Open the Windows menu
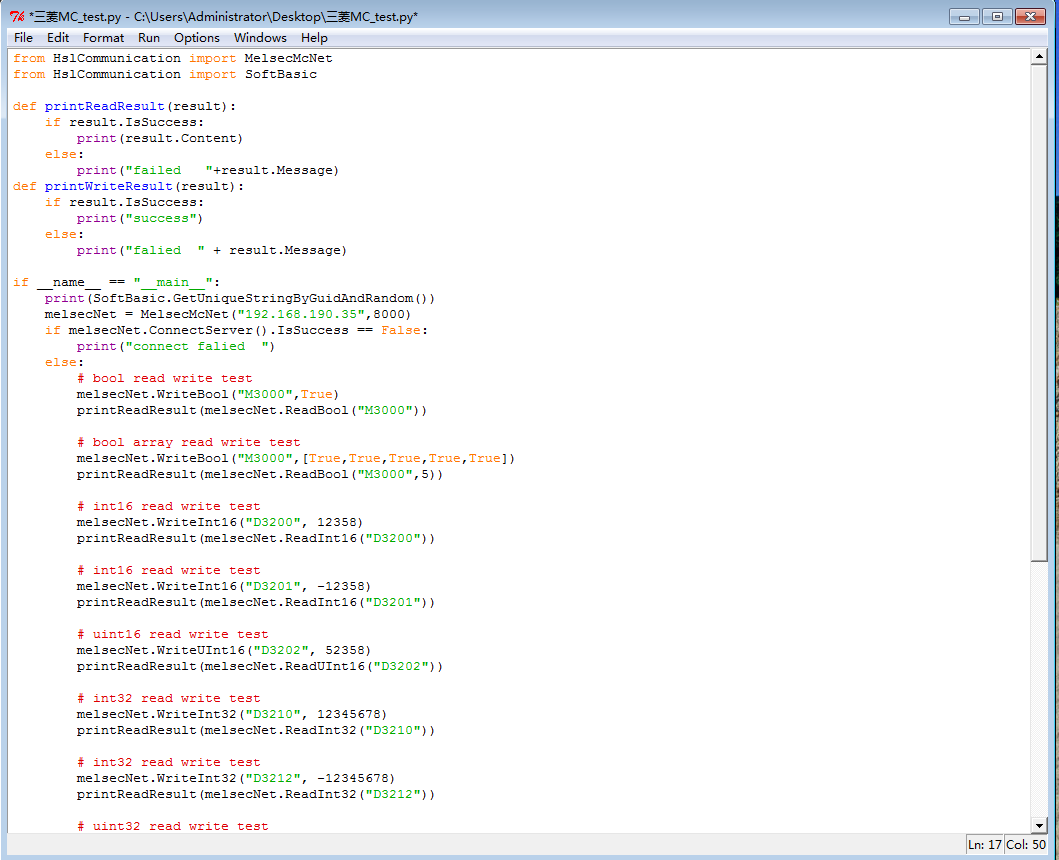Image resolution: width=1059 pixels, height=860 pixels. coord(260,37)
